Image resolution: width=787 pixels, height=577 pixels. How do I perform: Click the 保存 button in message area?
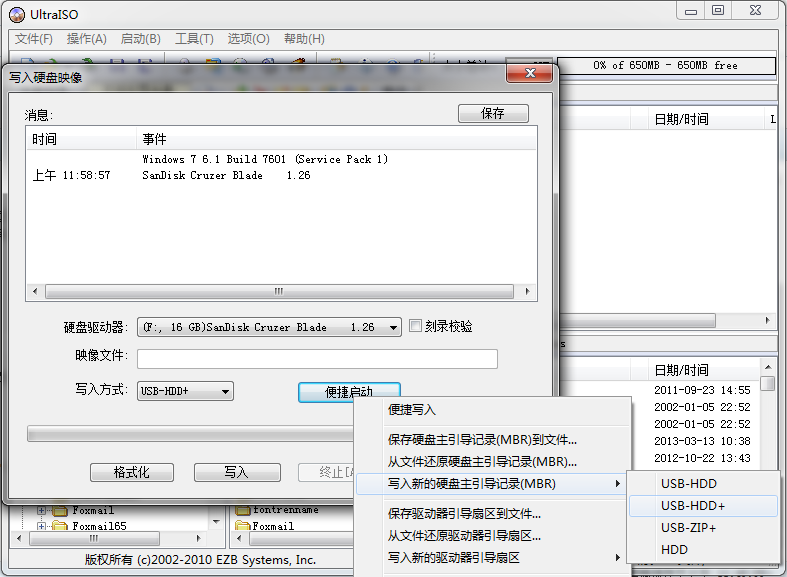tap(493, 113)
